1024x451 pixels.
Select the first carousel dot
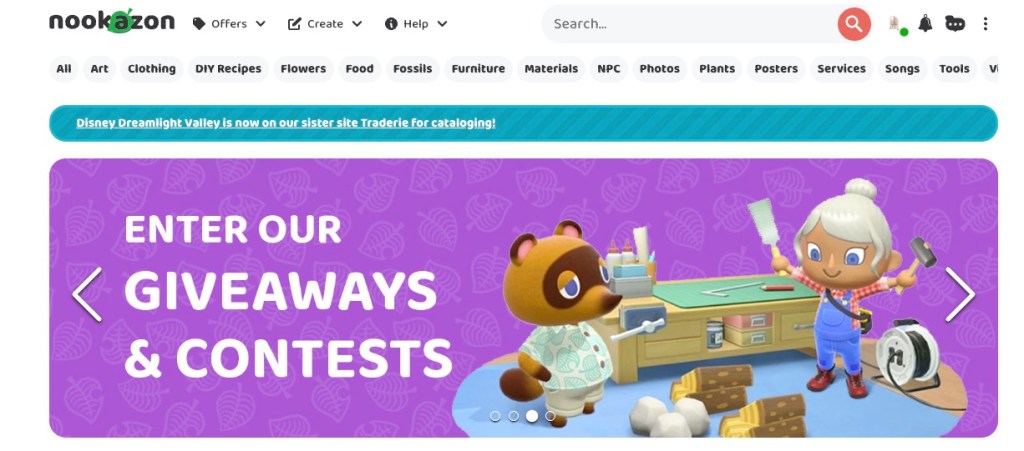495,416
